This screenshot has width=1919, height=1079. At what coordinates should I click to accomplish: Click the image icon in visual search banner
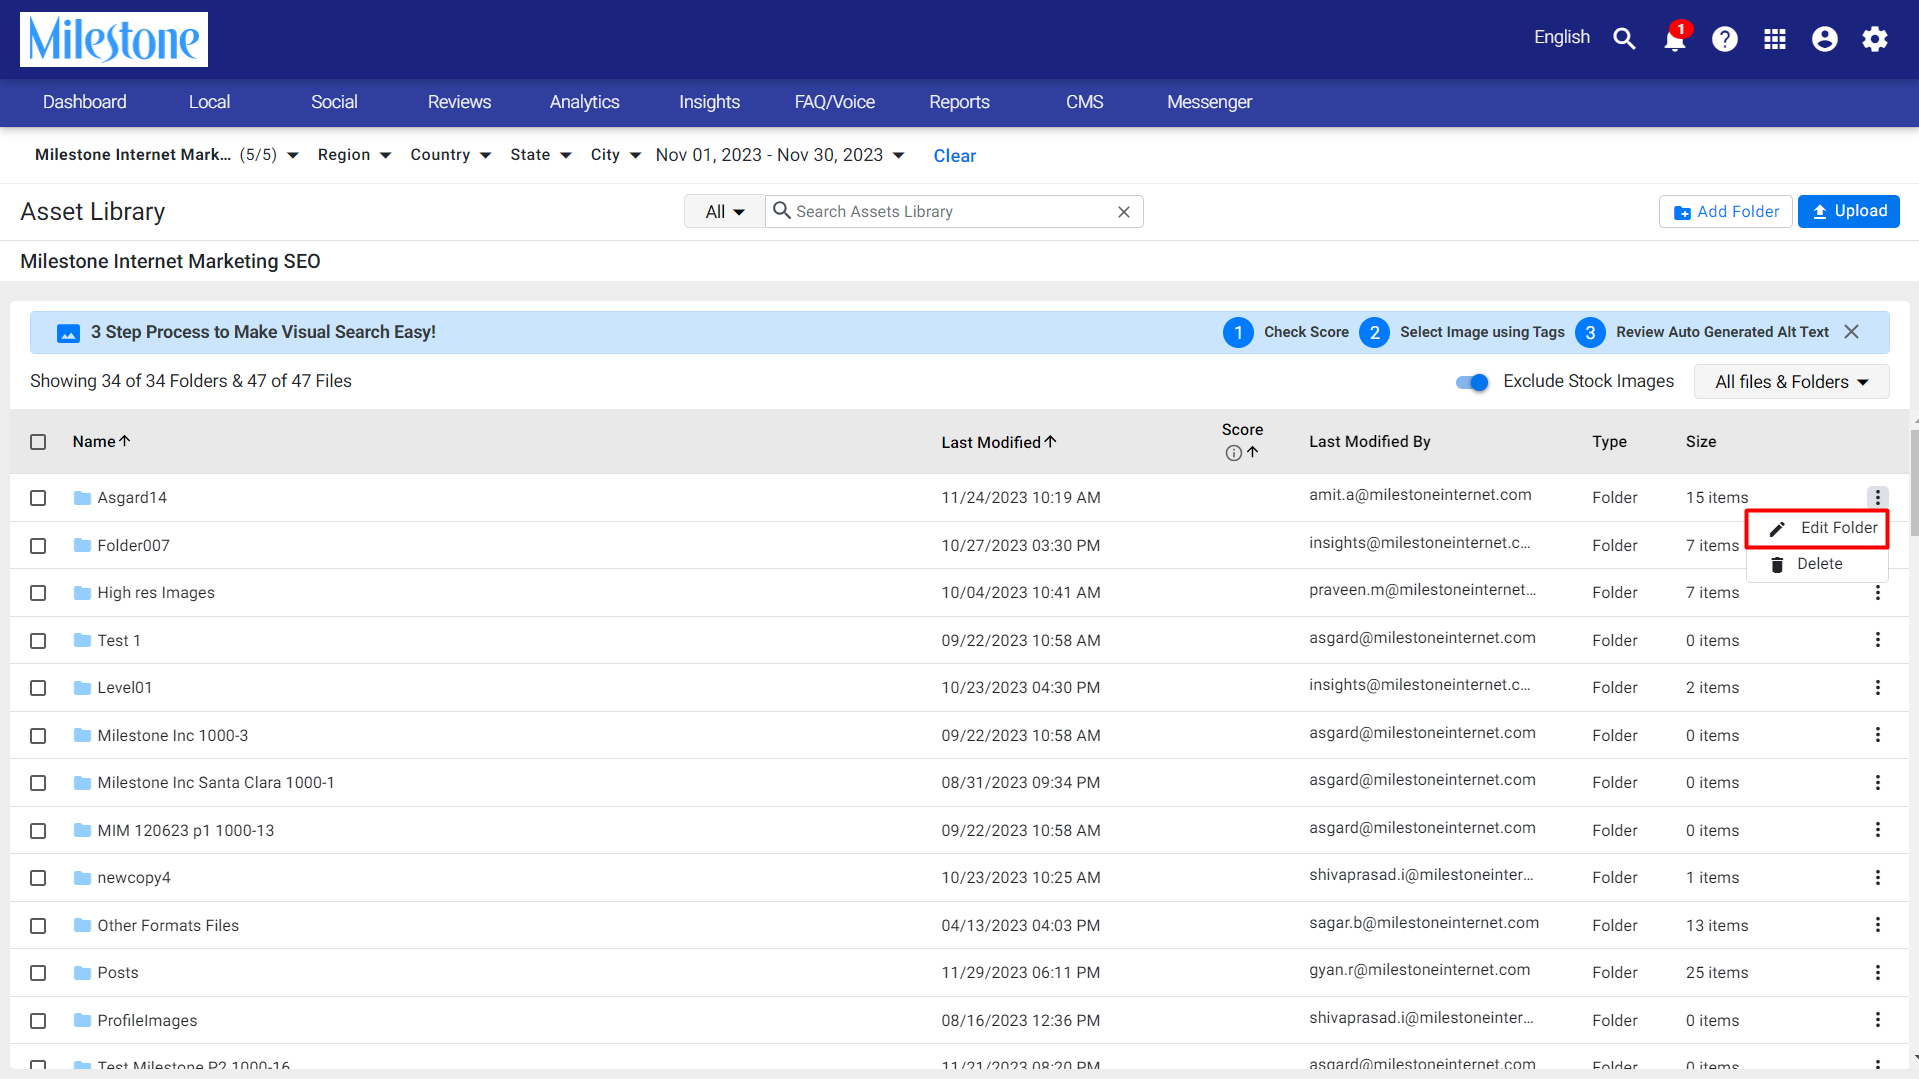(x=68, y=333)
